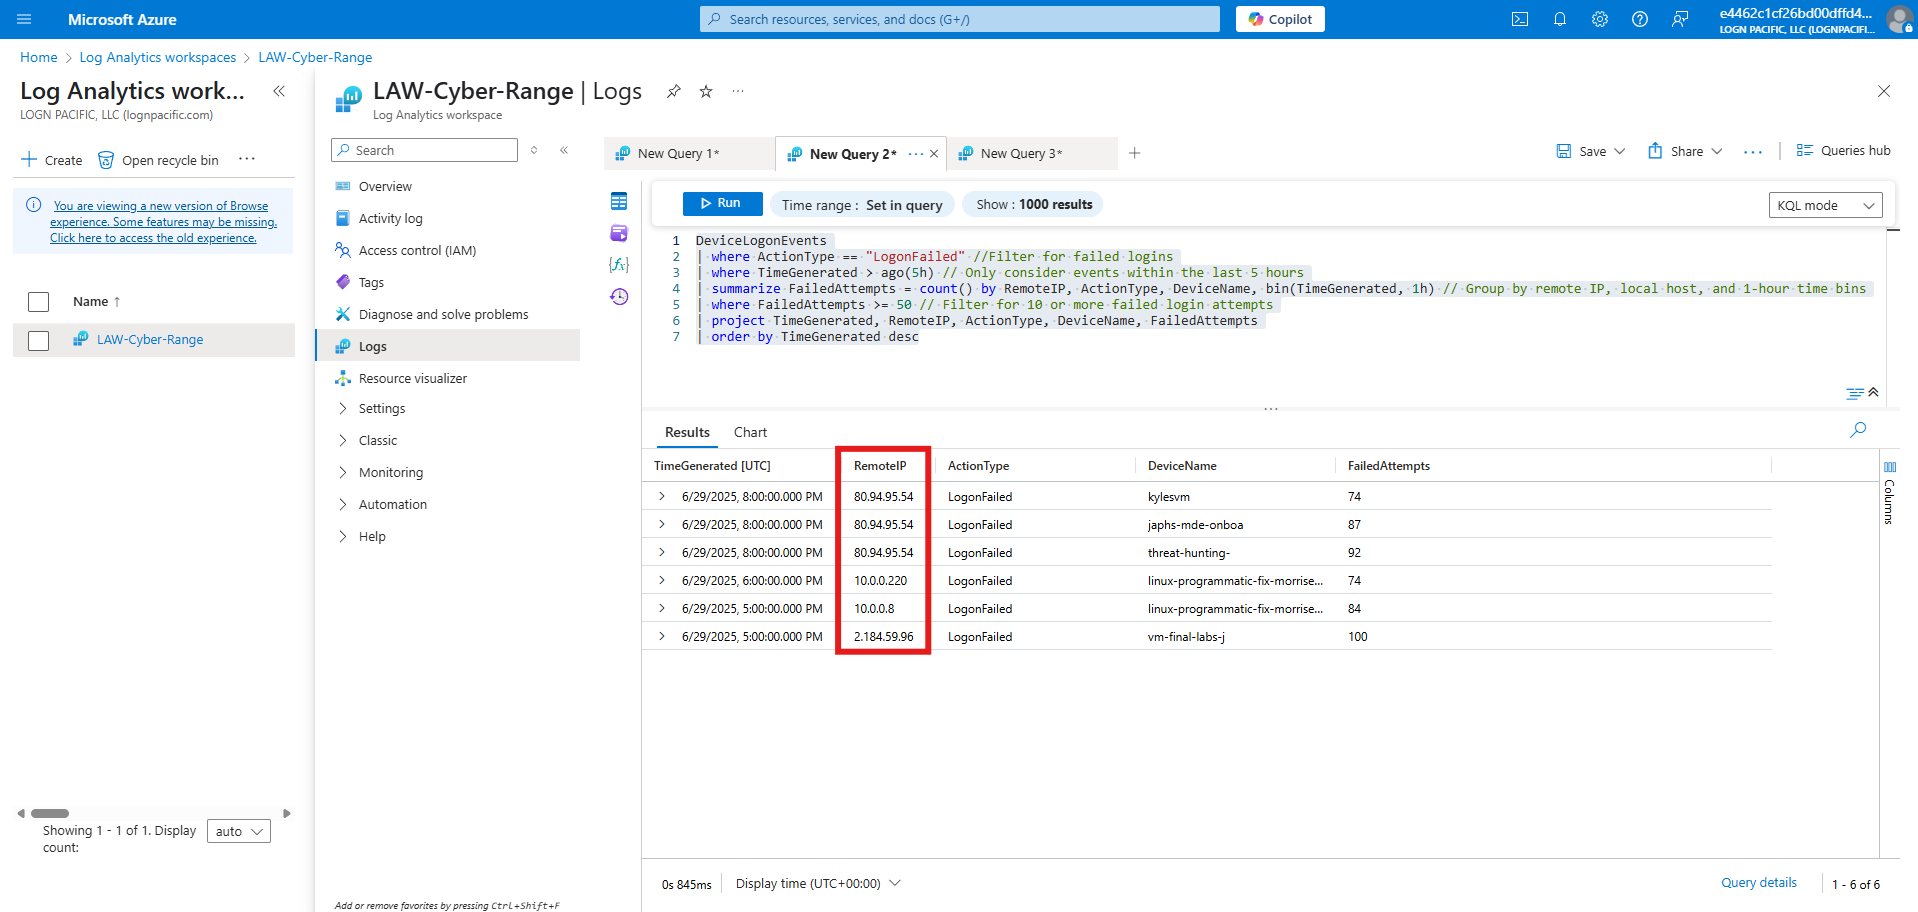Open the notifications bell

1560,19
